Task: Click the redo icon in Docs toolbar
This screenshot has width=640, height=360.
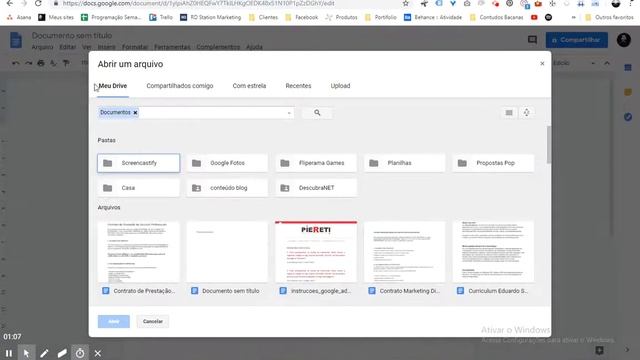Action: coord(28,63)
